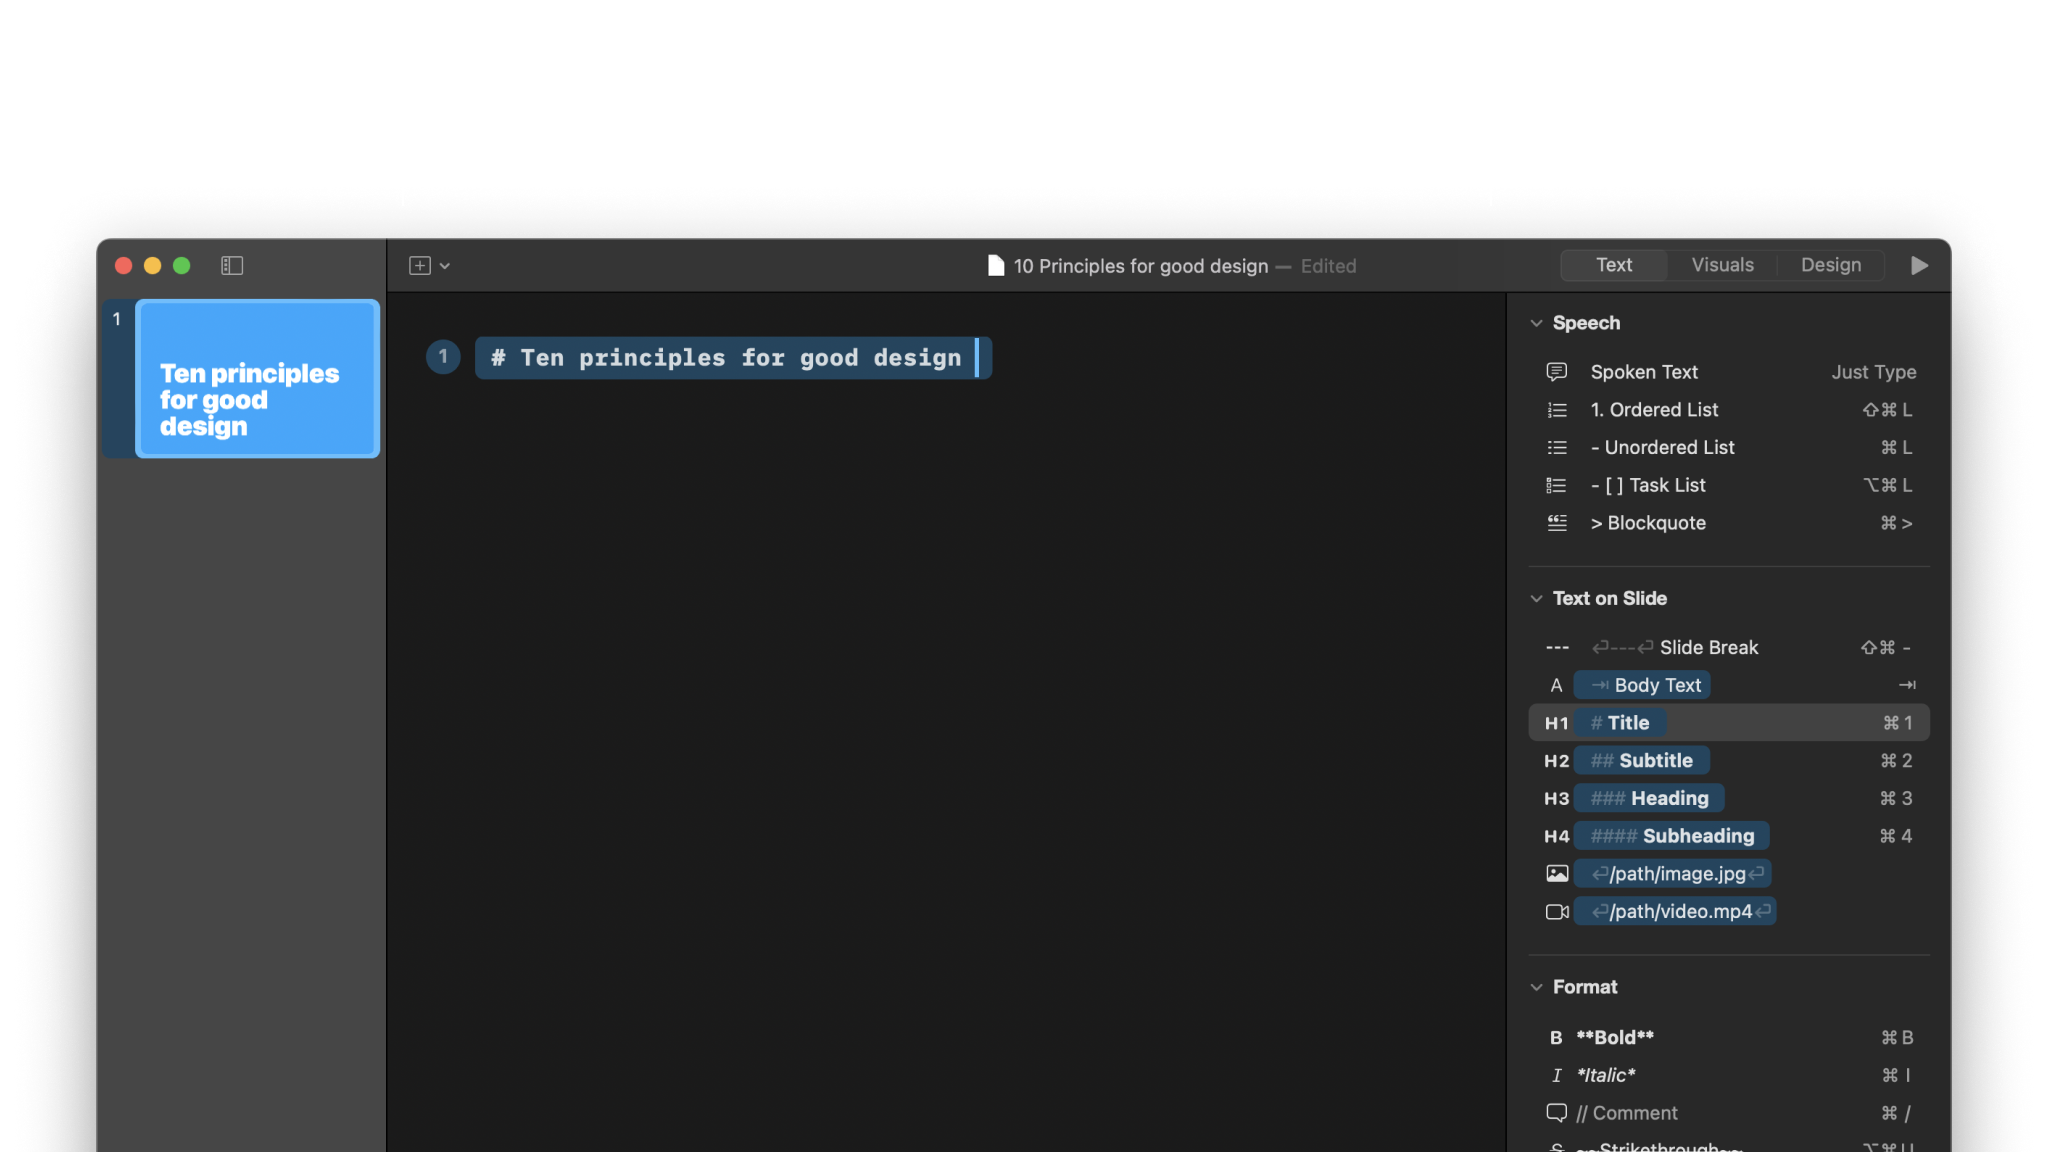Click the Ordered List icon
Viewport: 2048px width, 1152px height.
click(x=1557, y=410)
